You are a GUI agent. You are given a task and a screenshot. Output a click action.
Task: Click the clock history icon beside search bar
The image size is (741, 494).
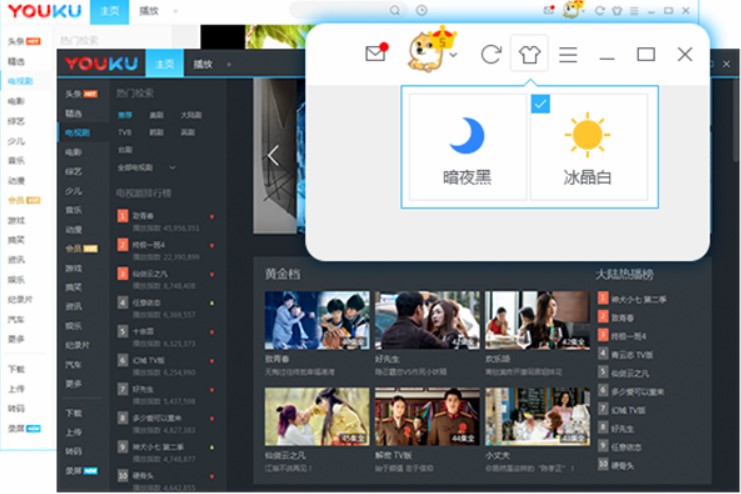pyautogui.click(x=422, y=10)
